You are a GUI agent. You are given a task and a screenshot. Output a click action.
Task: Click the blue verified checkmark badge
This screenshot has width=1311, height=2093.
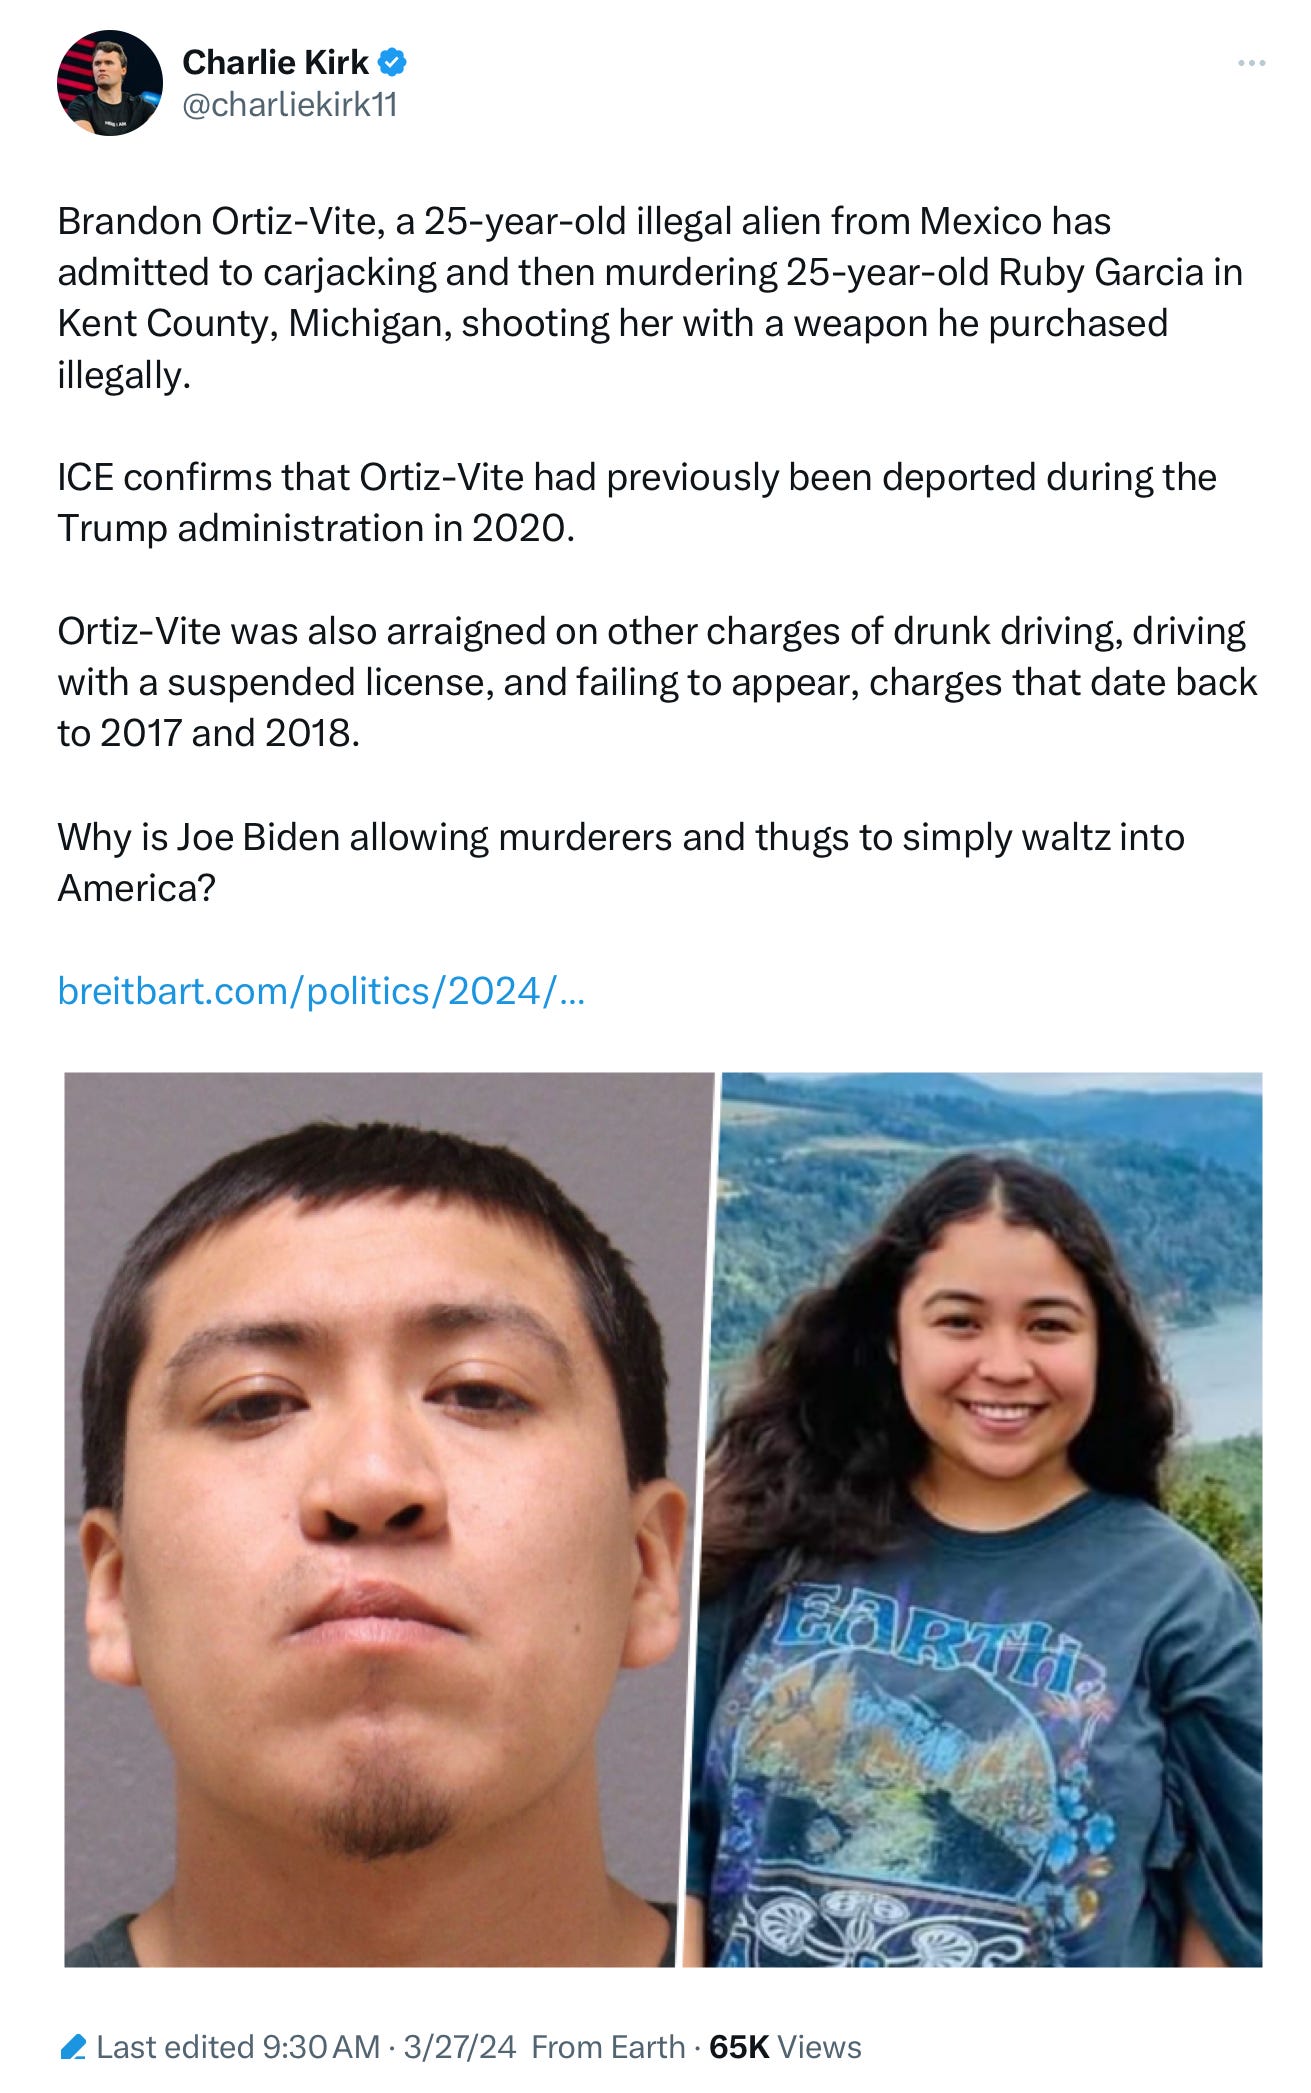[392, 62]
